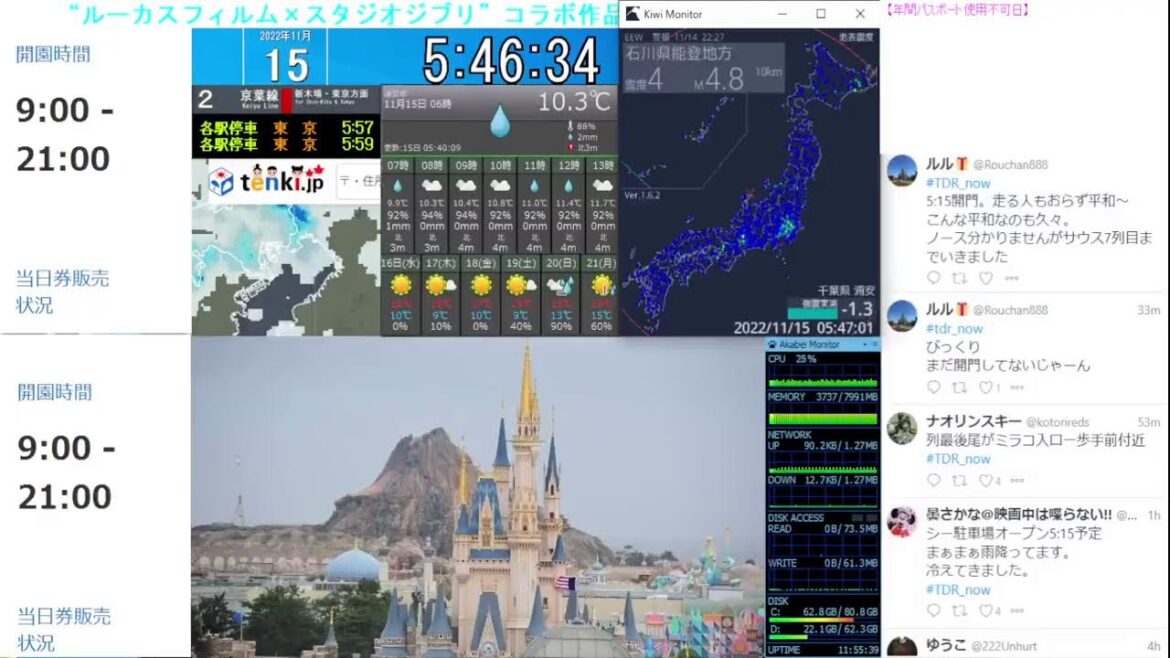1170x658 pixels.
Task: Toggle like on ナオリンスキー's tweet
Action: 985,478
